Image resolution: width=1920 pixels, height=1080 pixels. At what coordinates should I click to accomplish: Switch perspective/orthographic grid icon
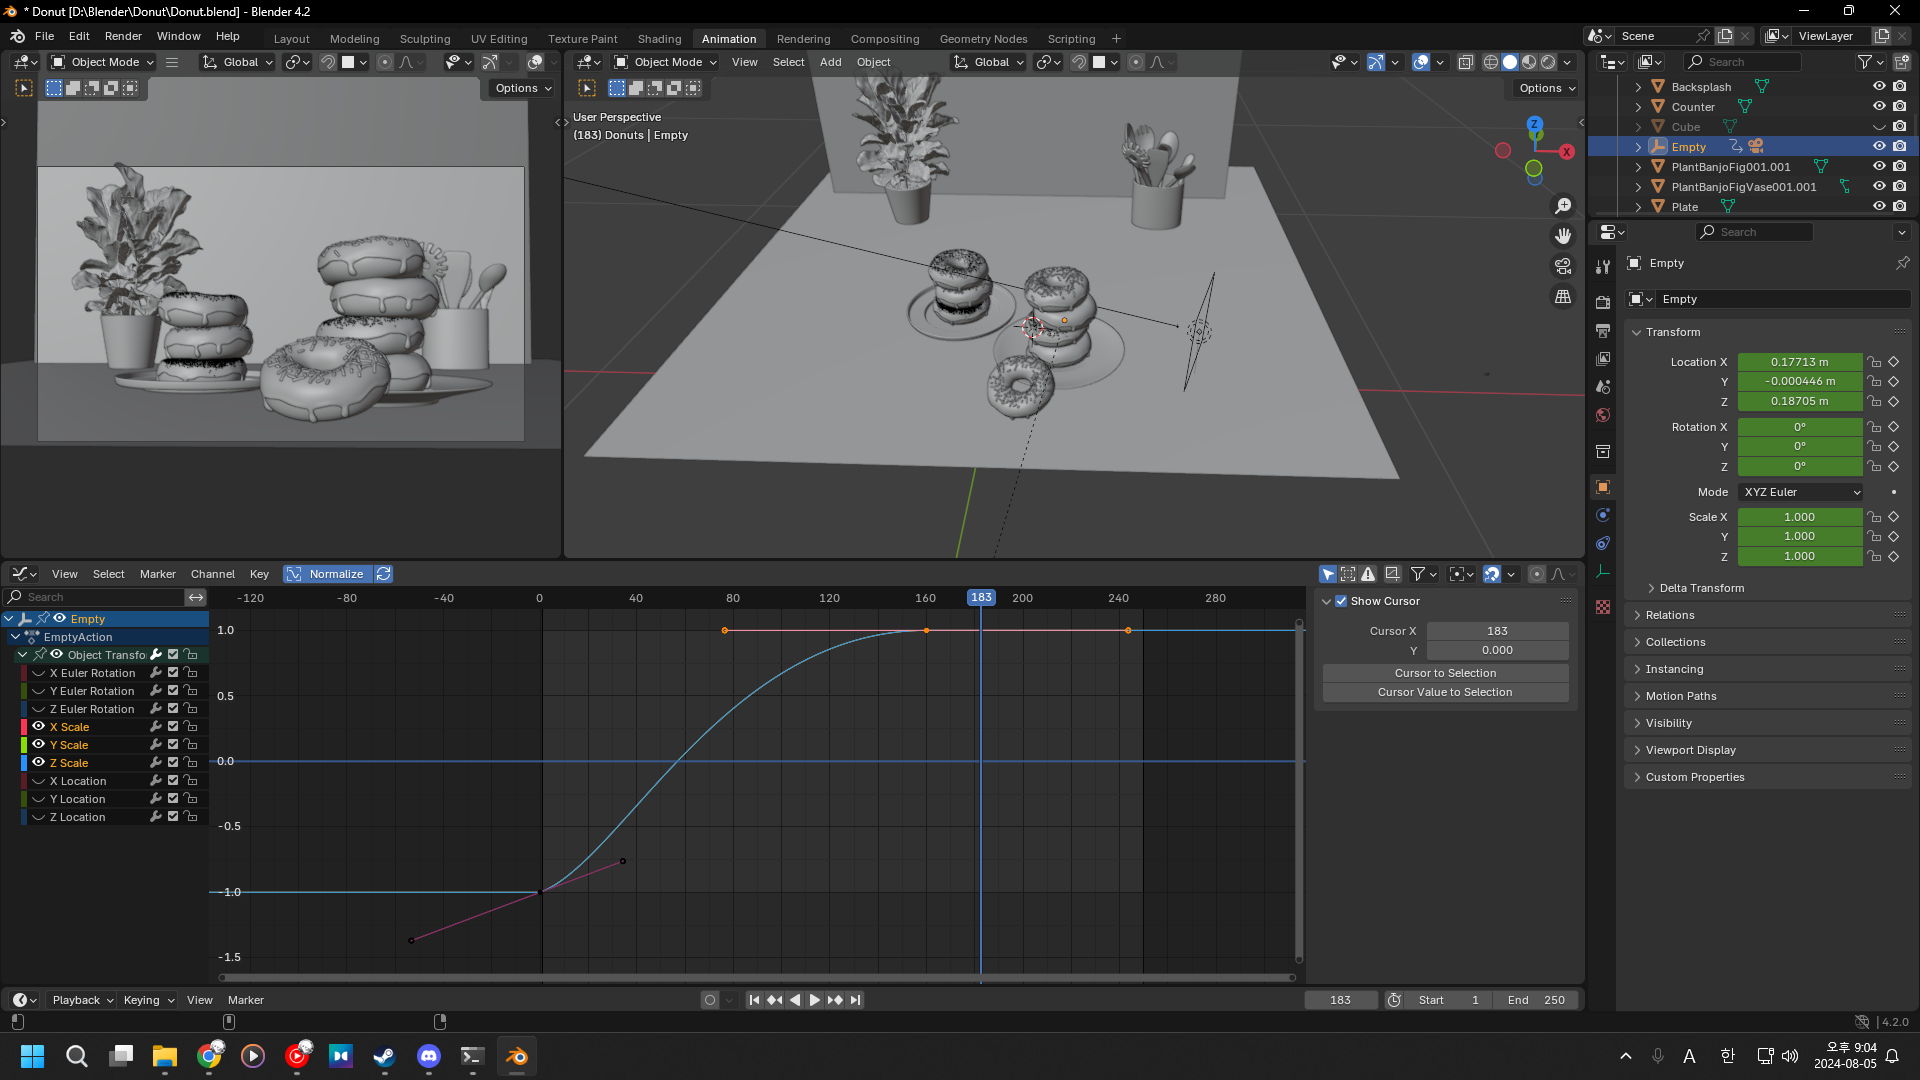1562,297
